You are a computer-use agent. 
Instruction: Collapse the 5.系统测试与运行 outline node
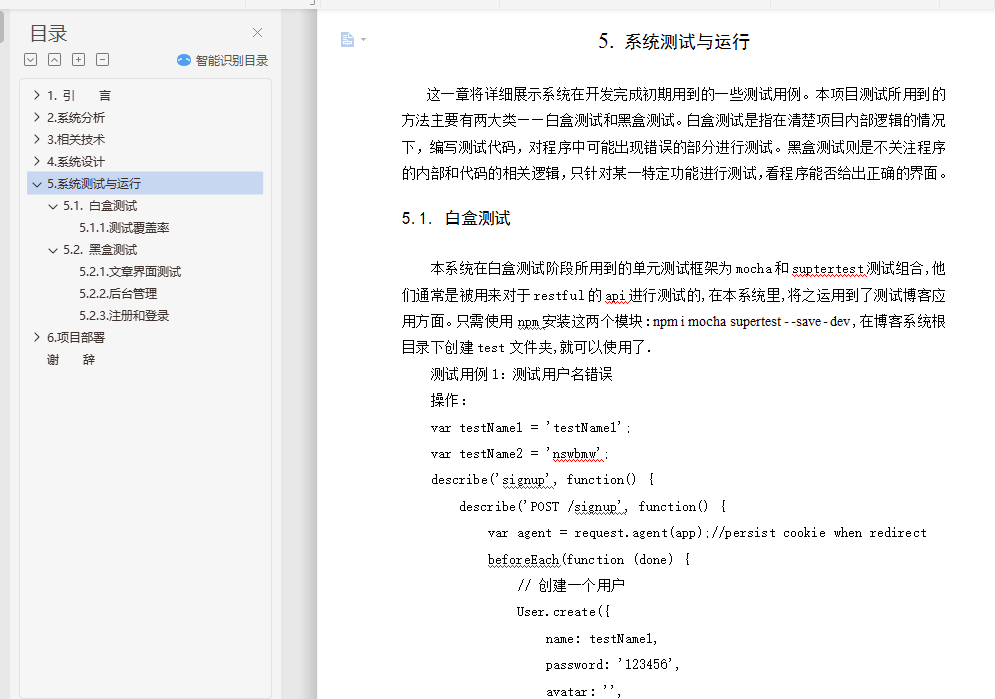[37, 184]
